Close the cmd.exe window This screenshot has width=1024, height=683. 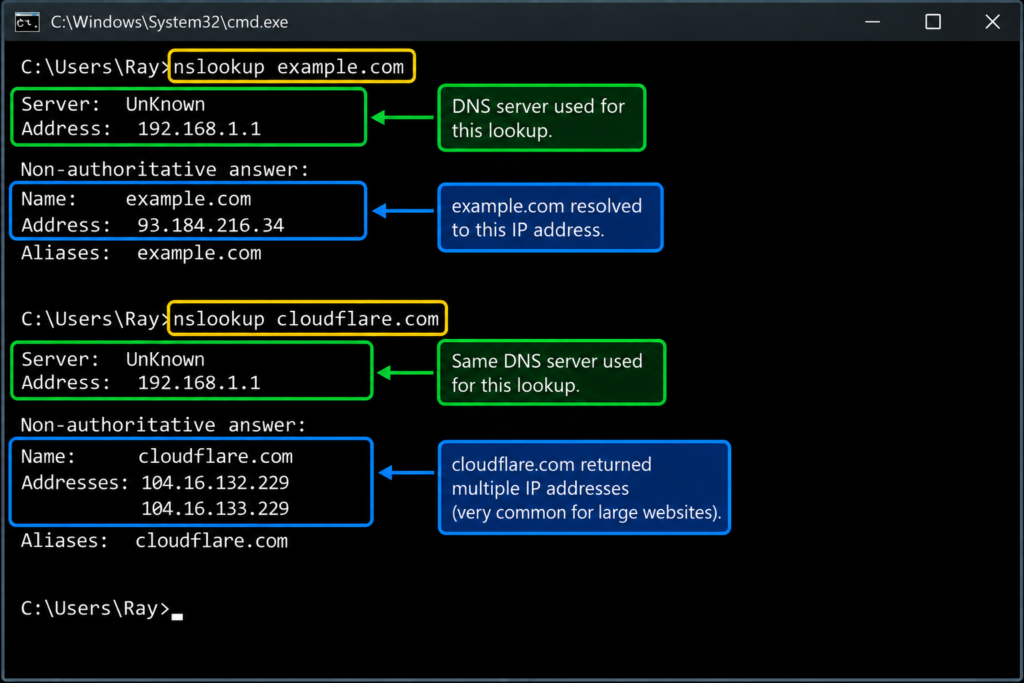pyautogui.click(x=993, y=22)
